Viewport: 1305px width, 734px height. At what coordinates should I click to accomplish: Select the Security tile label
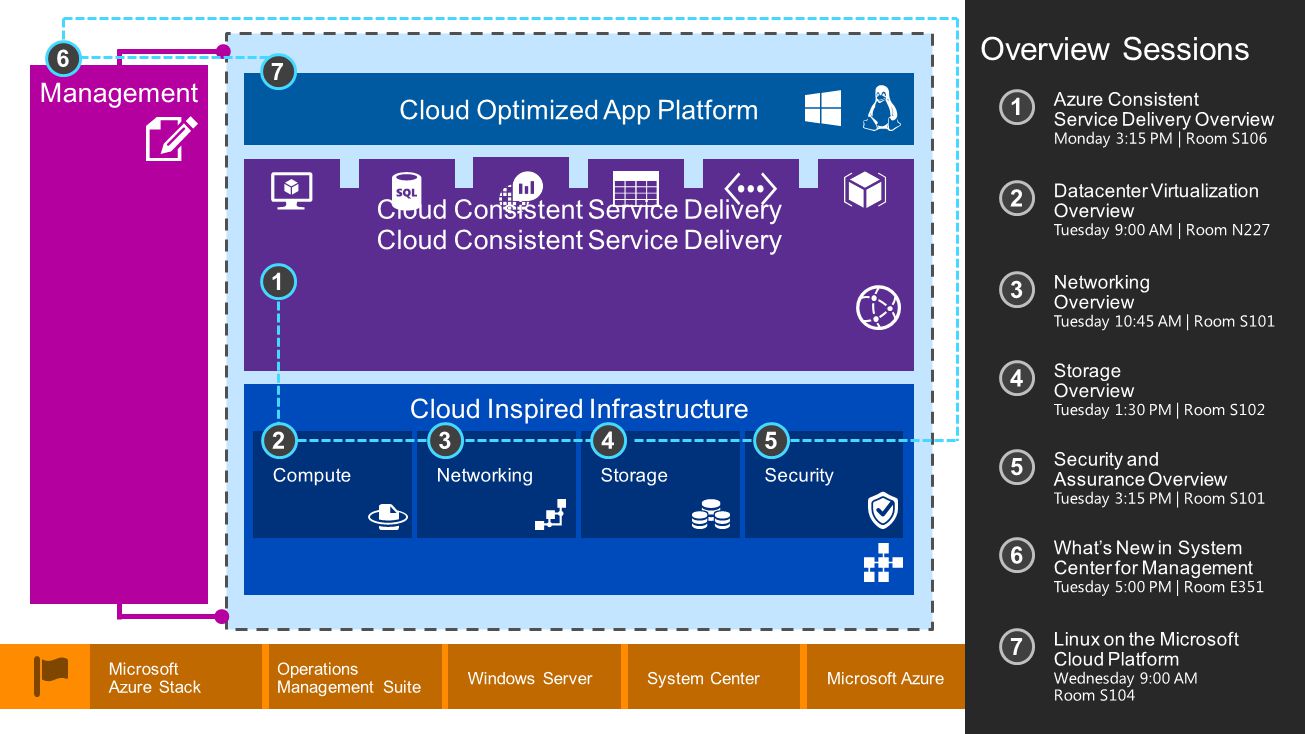[798, 475]
